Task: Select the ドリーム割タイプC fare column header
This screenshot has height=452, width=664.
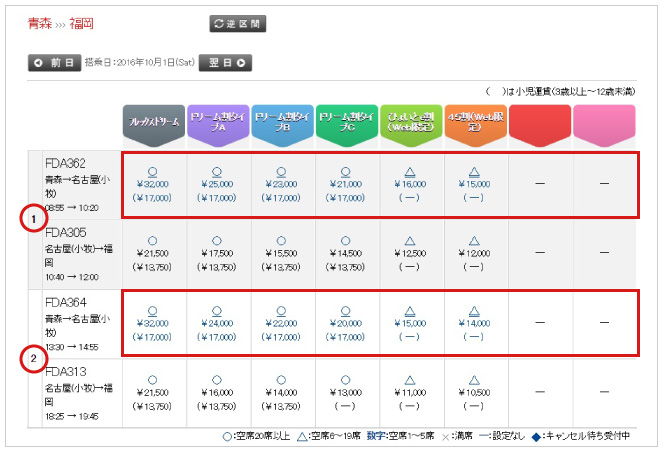Action: click(347, 126)
